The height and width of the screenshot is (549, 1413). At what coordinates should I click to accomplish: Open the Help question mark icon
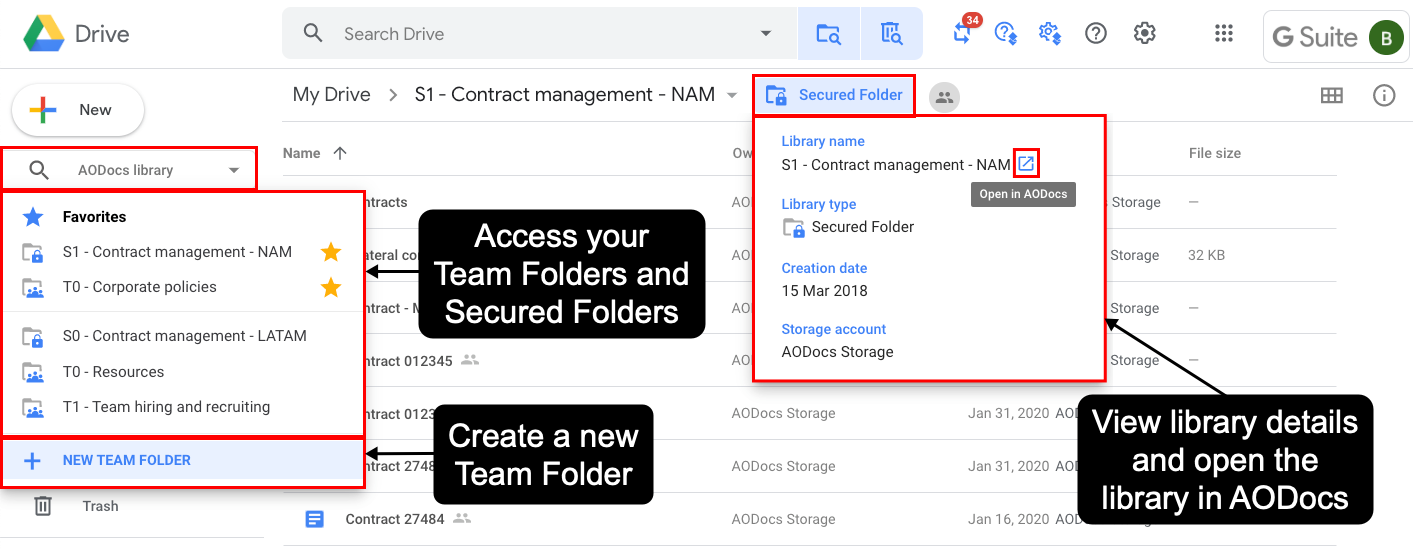[1096, 33]
